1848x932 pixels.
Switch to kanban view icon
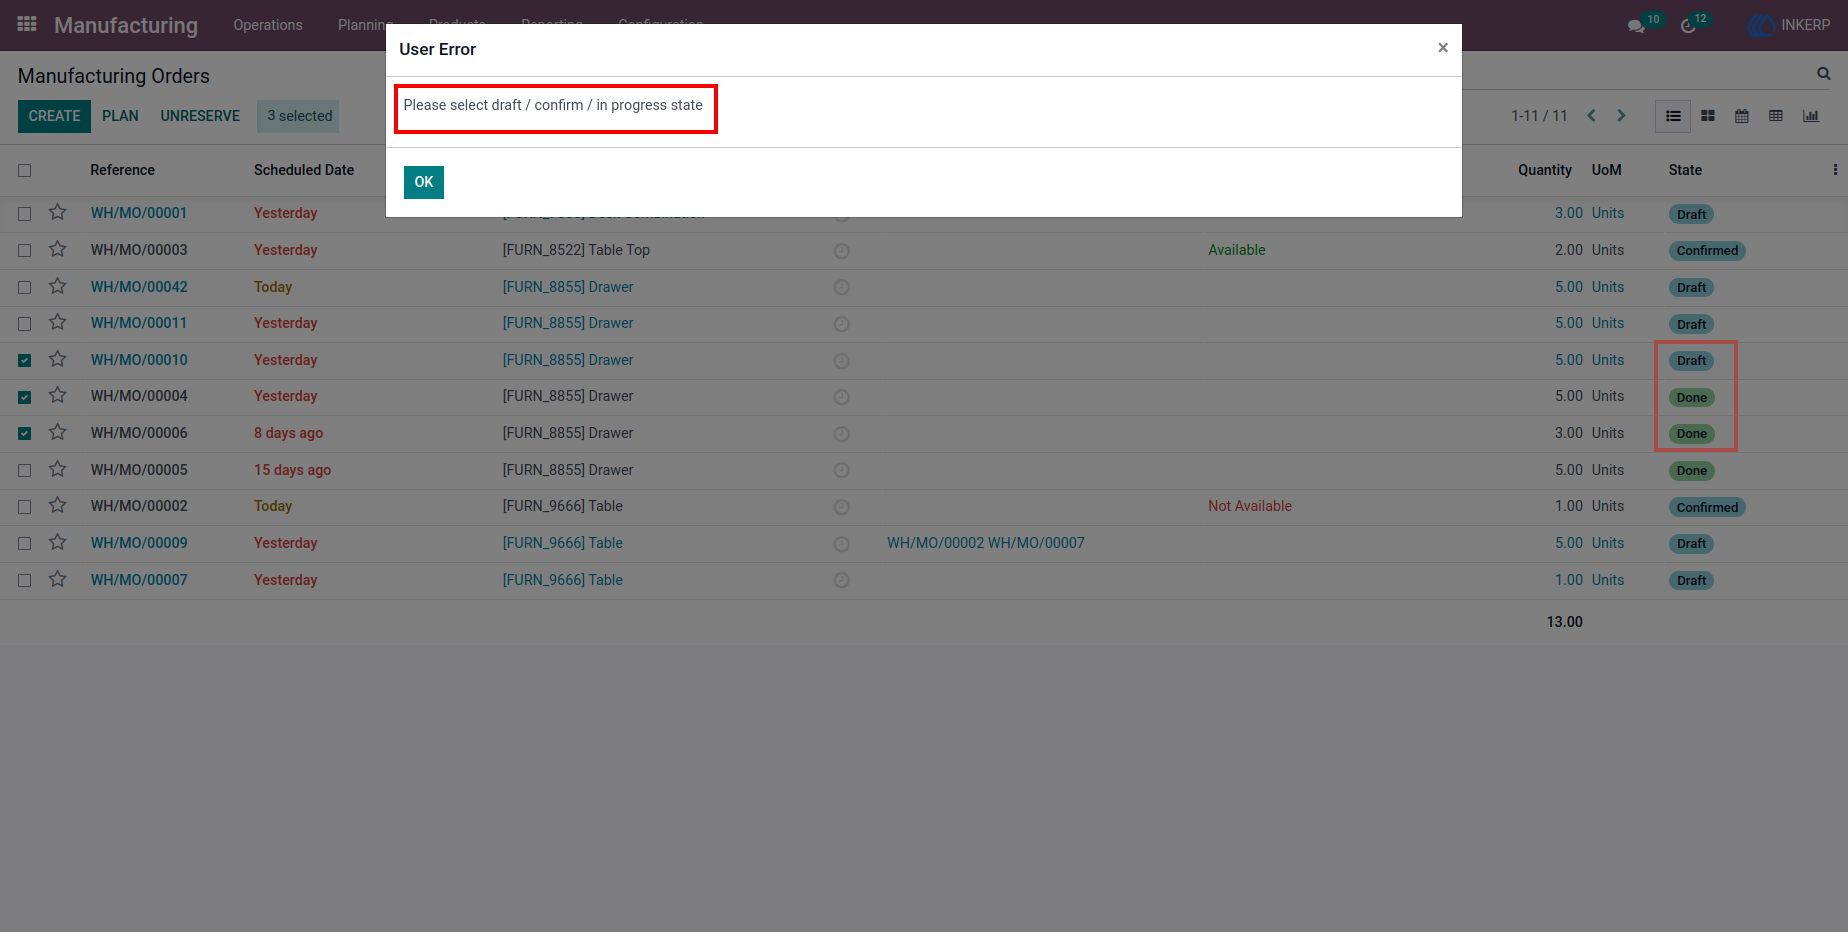click(x=1708, y=116)
